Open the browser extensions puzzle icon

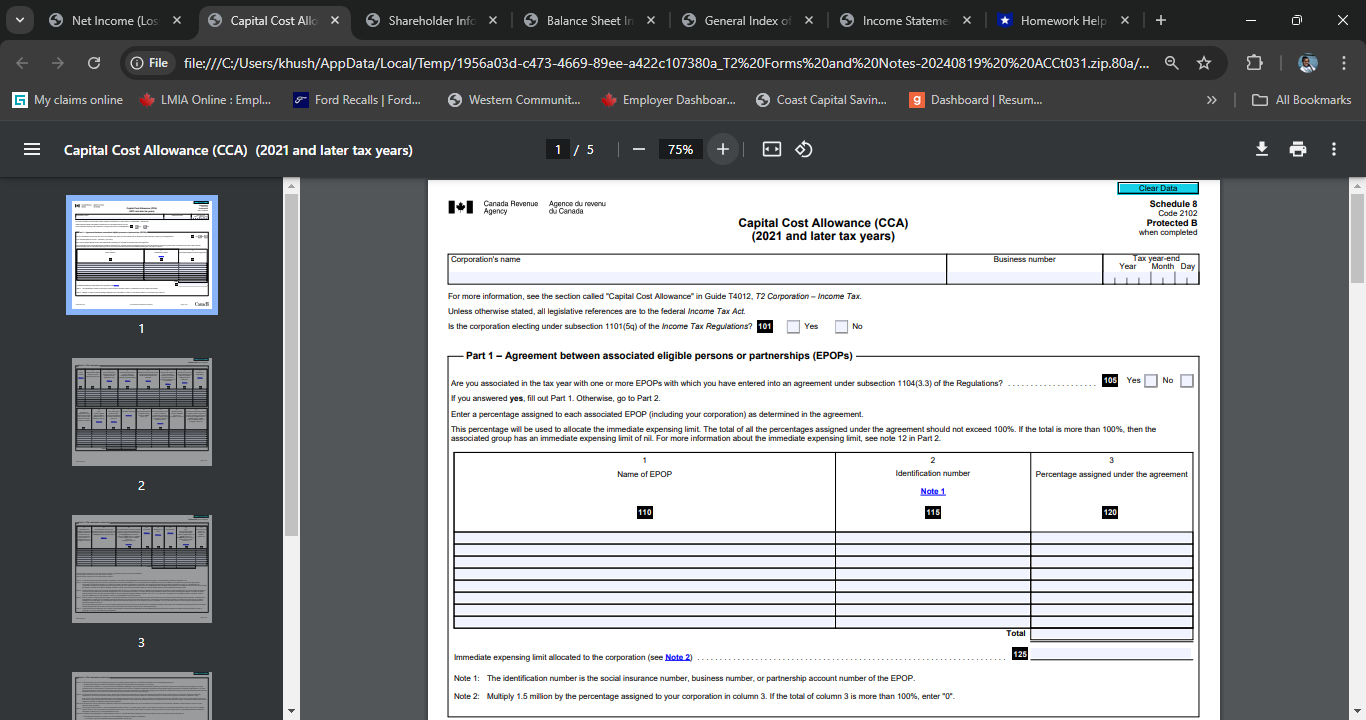[x=1255, y=63]
